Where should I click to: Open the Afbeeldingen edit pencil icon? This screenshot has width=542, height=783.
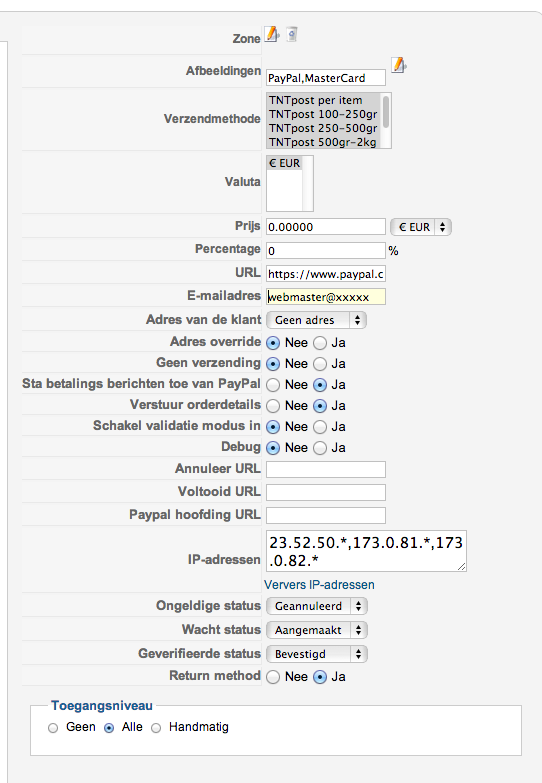399,65
